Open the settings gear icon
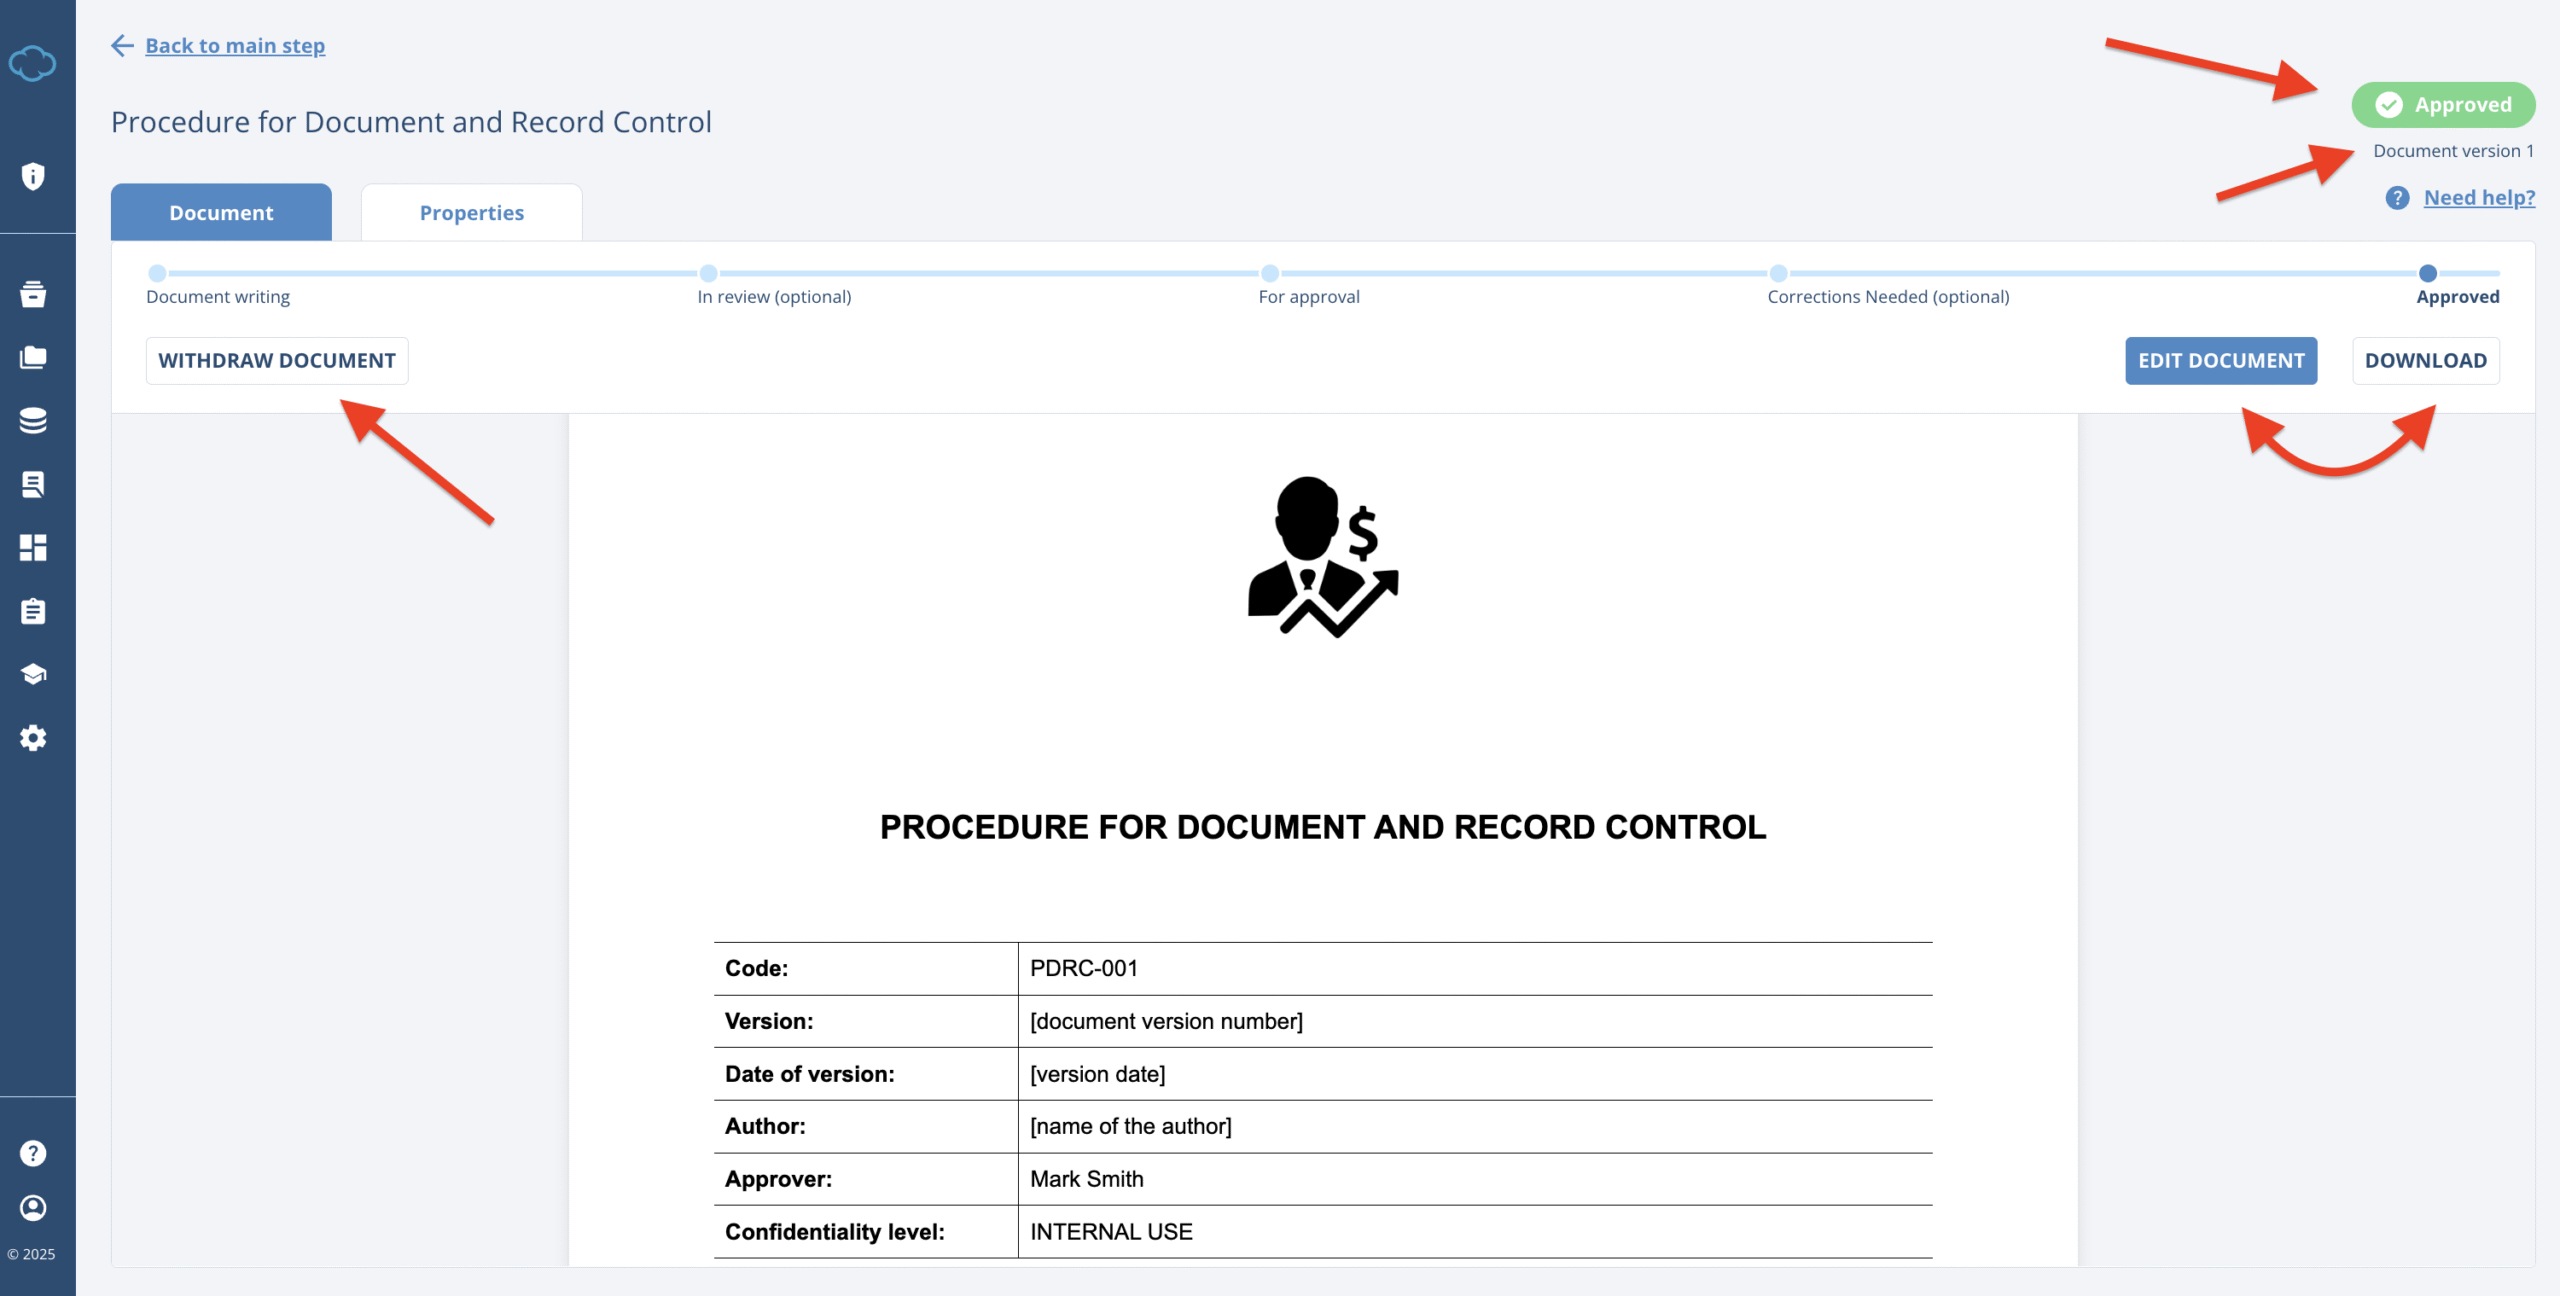The image size is (2560, 1296). tap(33, 737)
